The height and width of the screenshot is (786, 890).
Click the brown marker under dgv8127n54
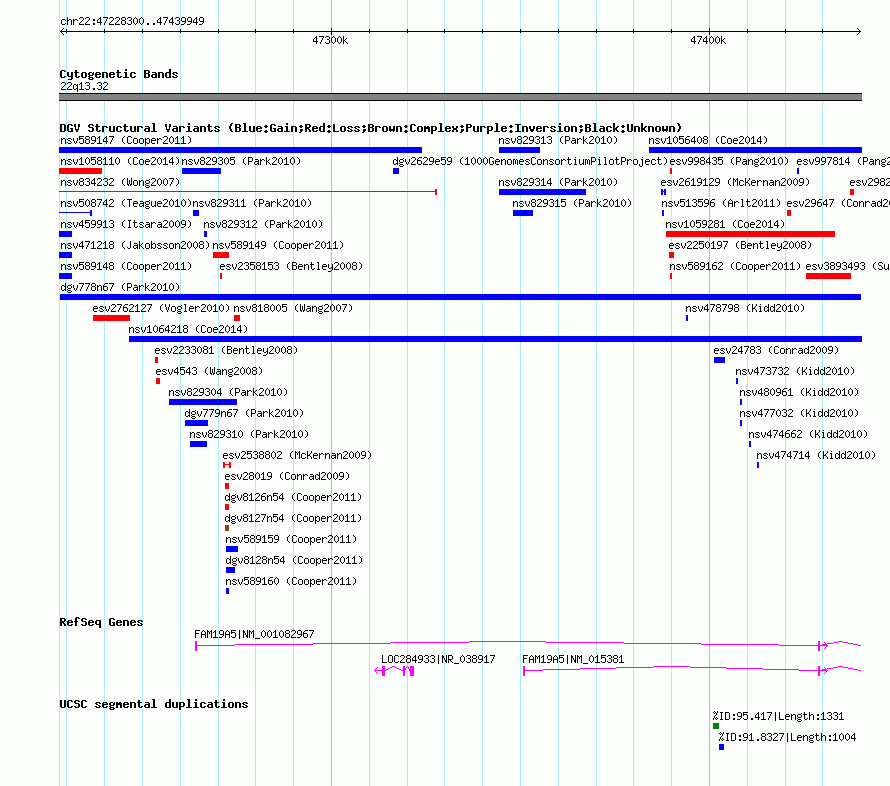[227, 528]
